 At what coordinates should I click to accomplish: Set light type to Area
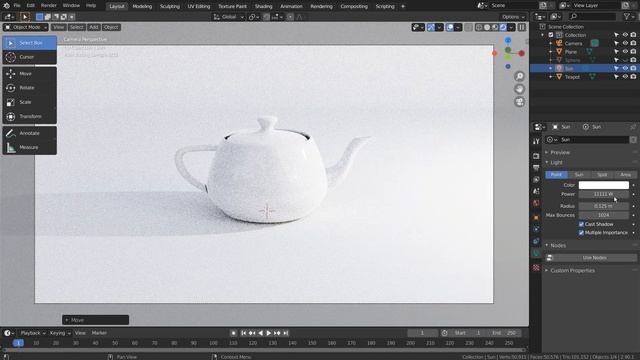pos(625,174)
